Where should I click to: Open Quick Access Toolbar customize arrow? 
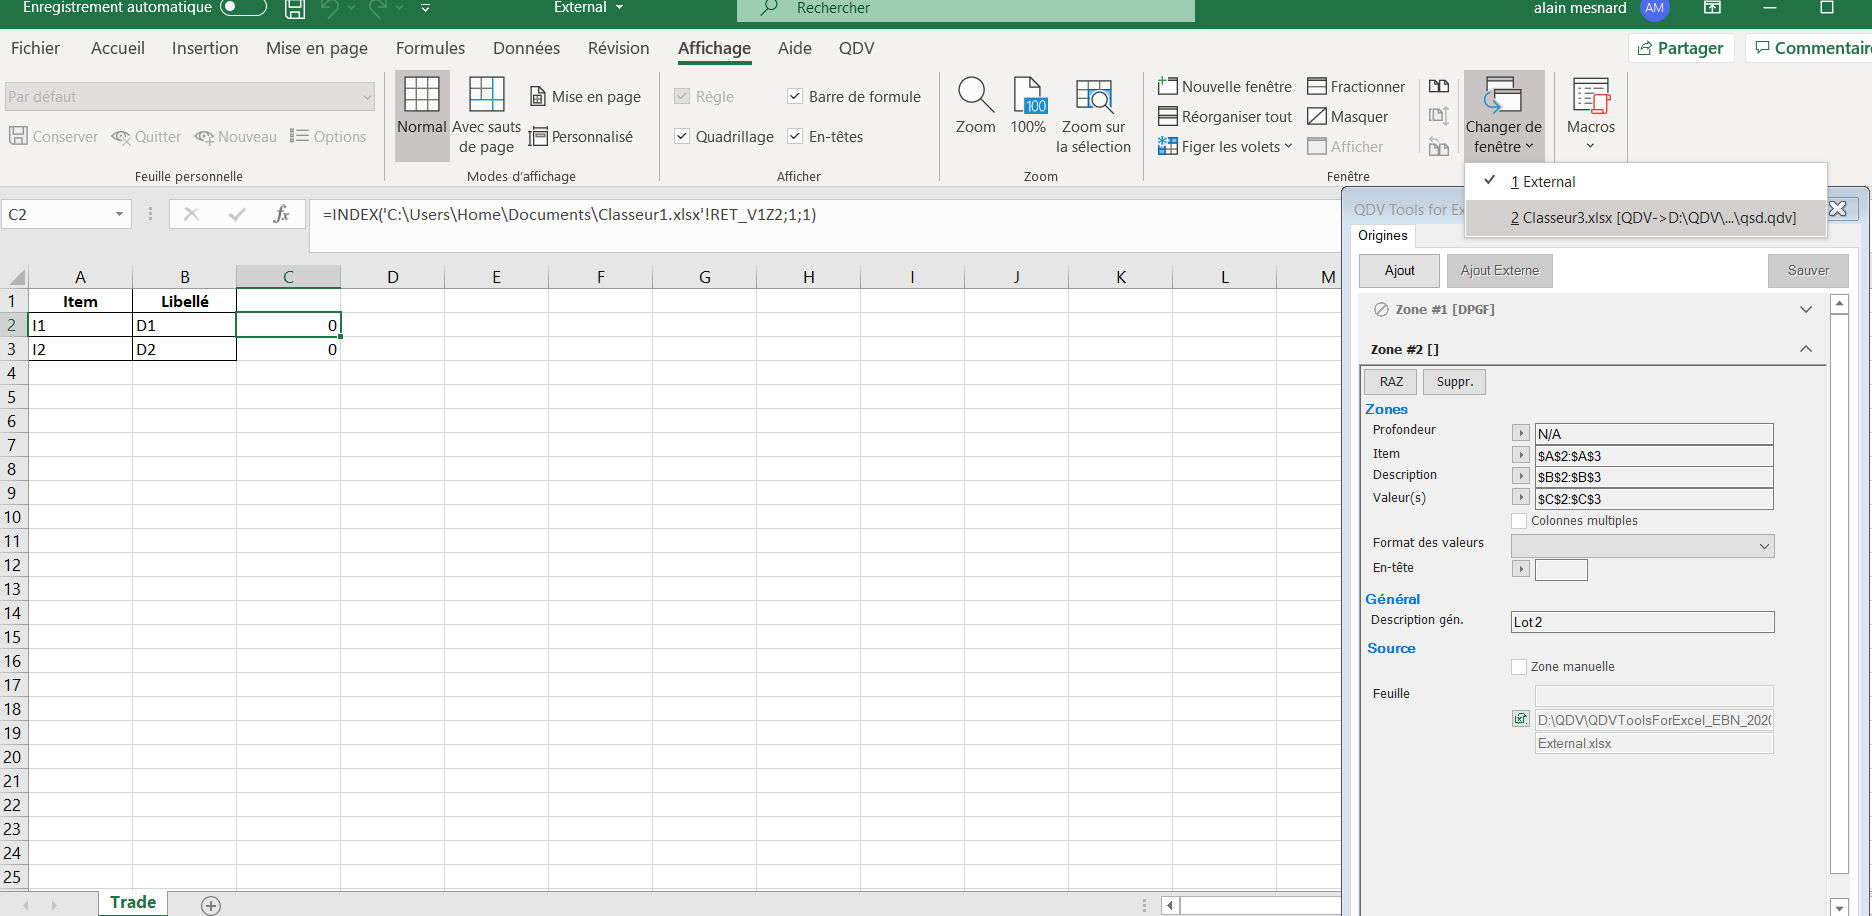[425, 9]
